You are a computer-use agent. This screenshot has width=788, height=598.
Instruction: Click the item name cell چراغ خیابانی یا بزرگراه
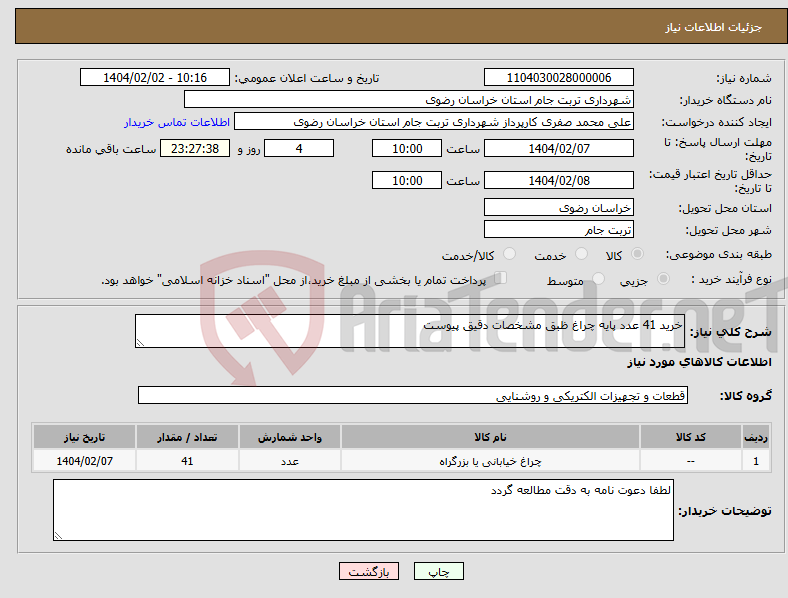click(x=490, y=461)
